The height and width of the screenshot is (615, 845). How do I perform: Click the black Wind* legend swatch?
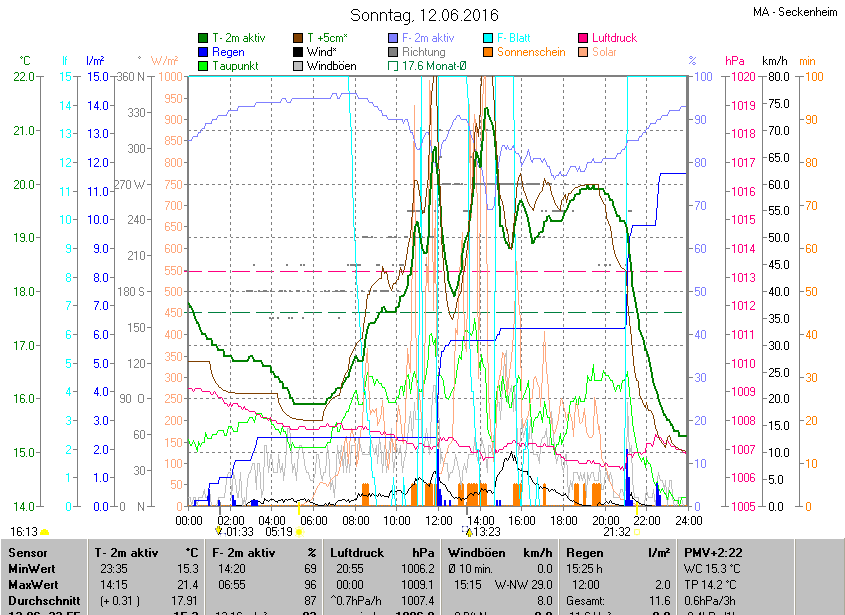point(298,52)
